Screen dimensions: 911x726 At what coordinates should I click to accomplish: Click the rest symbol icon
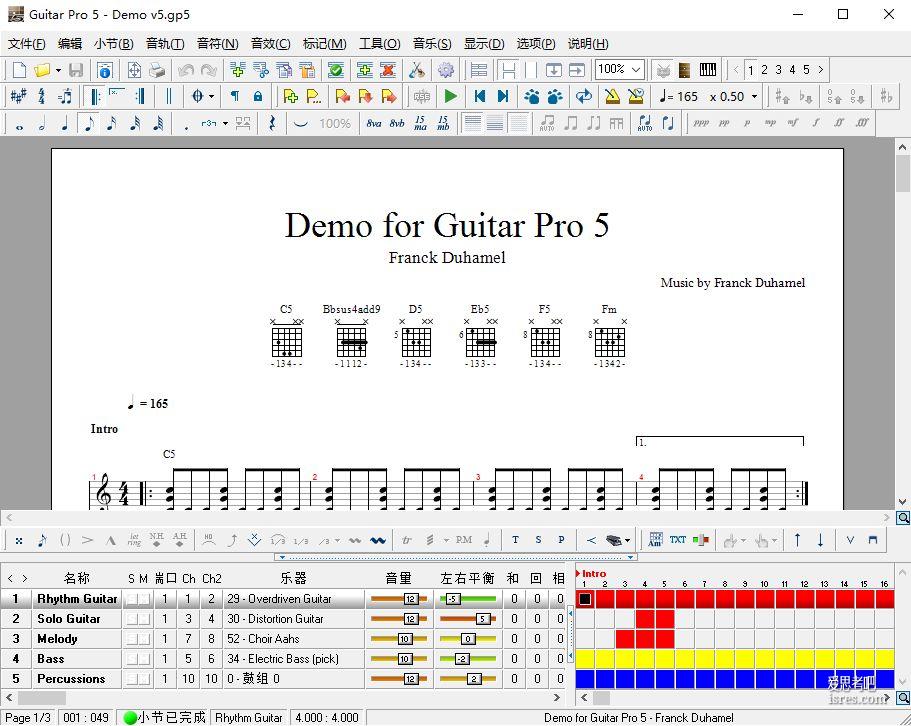[x=271, y=124]
